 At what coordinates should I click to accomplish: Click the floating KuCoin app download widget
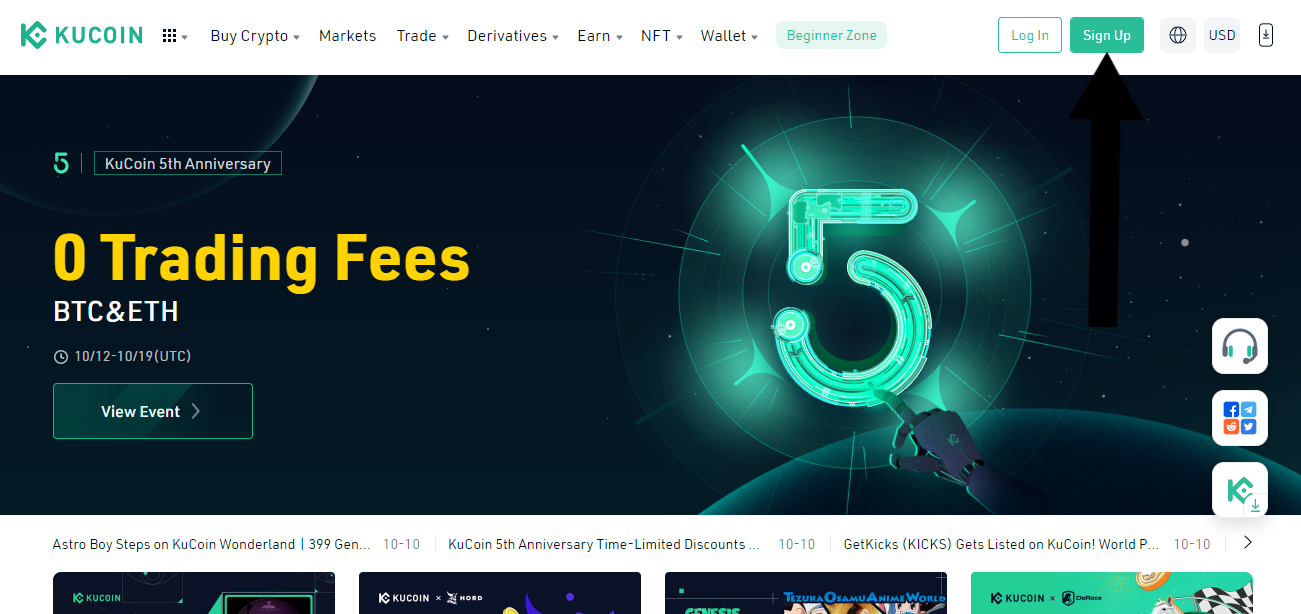pos(1240,490)
